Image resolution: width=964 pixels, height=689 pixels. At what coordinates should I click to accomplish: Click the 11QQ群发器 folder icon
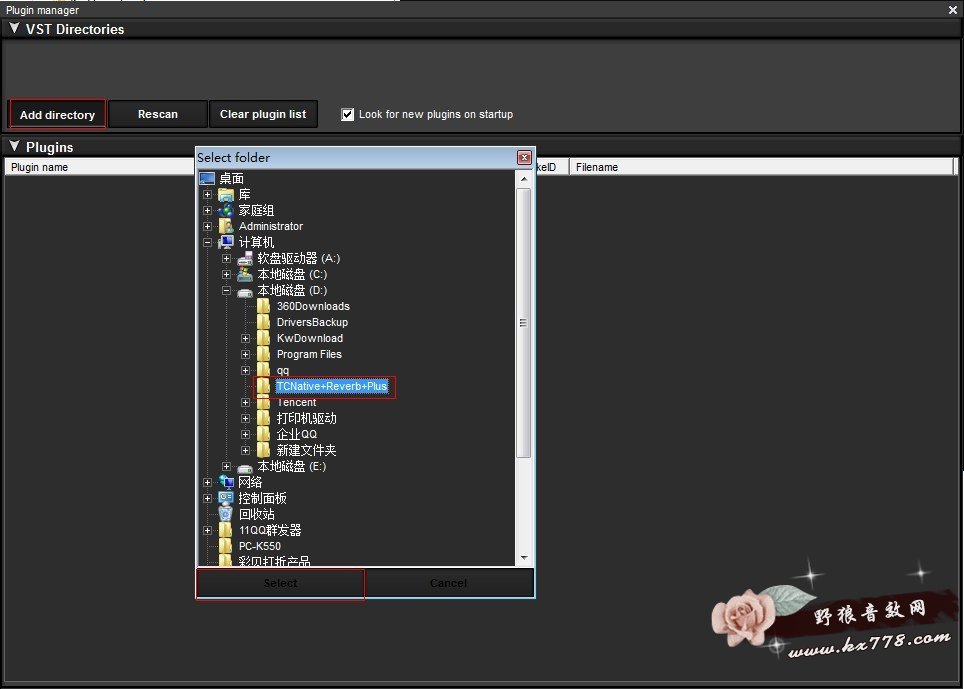point(226,530)
